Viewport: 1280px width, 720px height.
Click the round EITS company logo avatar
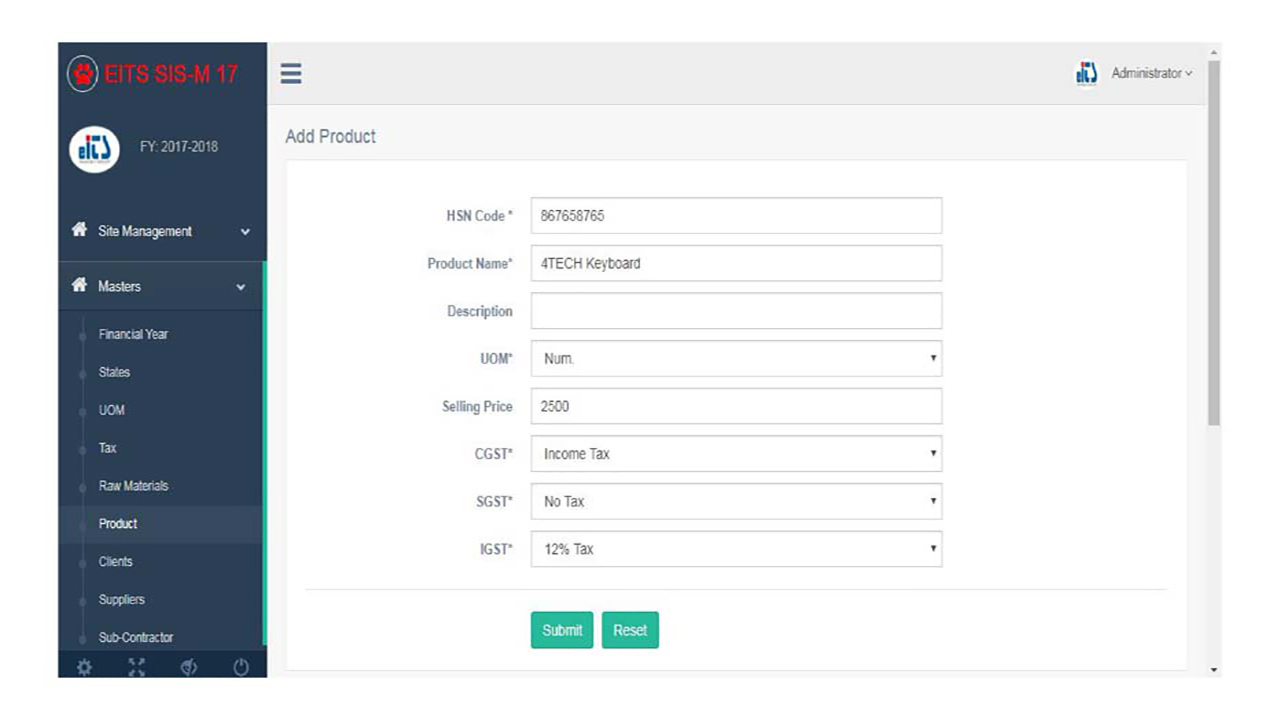(x=94, y=149)
